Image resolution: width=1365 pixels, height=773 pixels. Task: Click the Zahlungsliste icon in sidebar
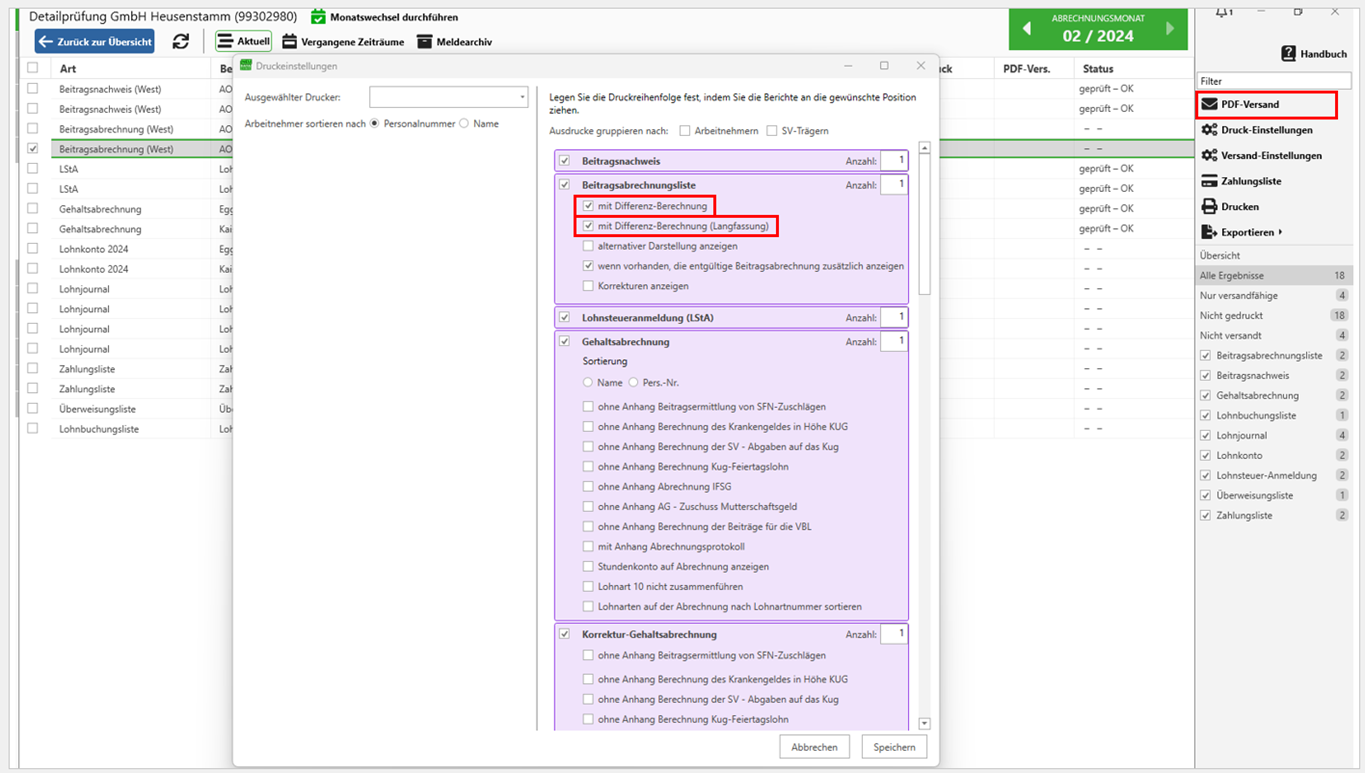point(1210,181)
